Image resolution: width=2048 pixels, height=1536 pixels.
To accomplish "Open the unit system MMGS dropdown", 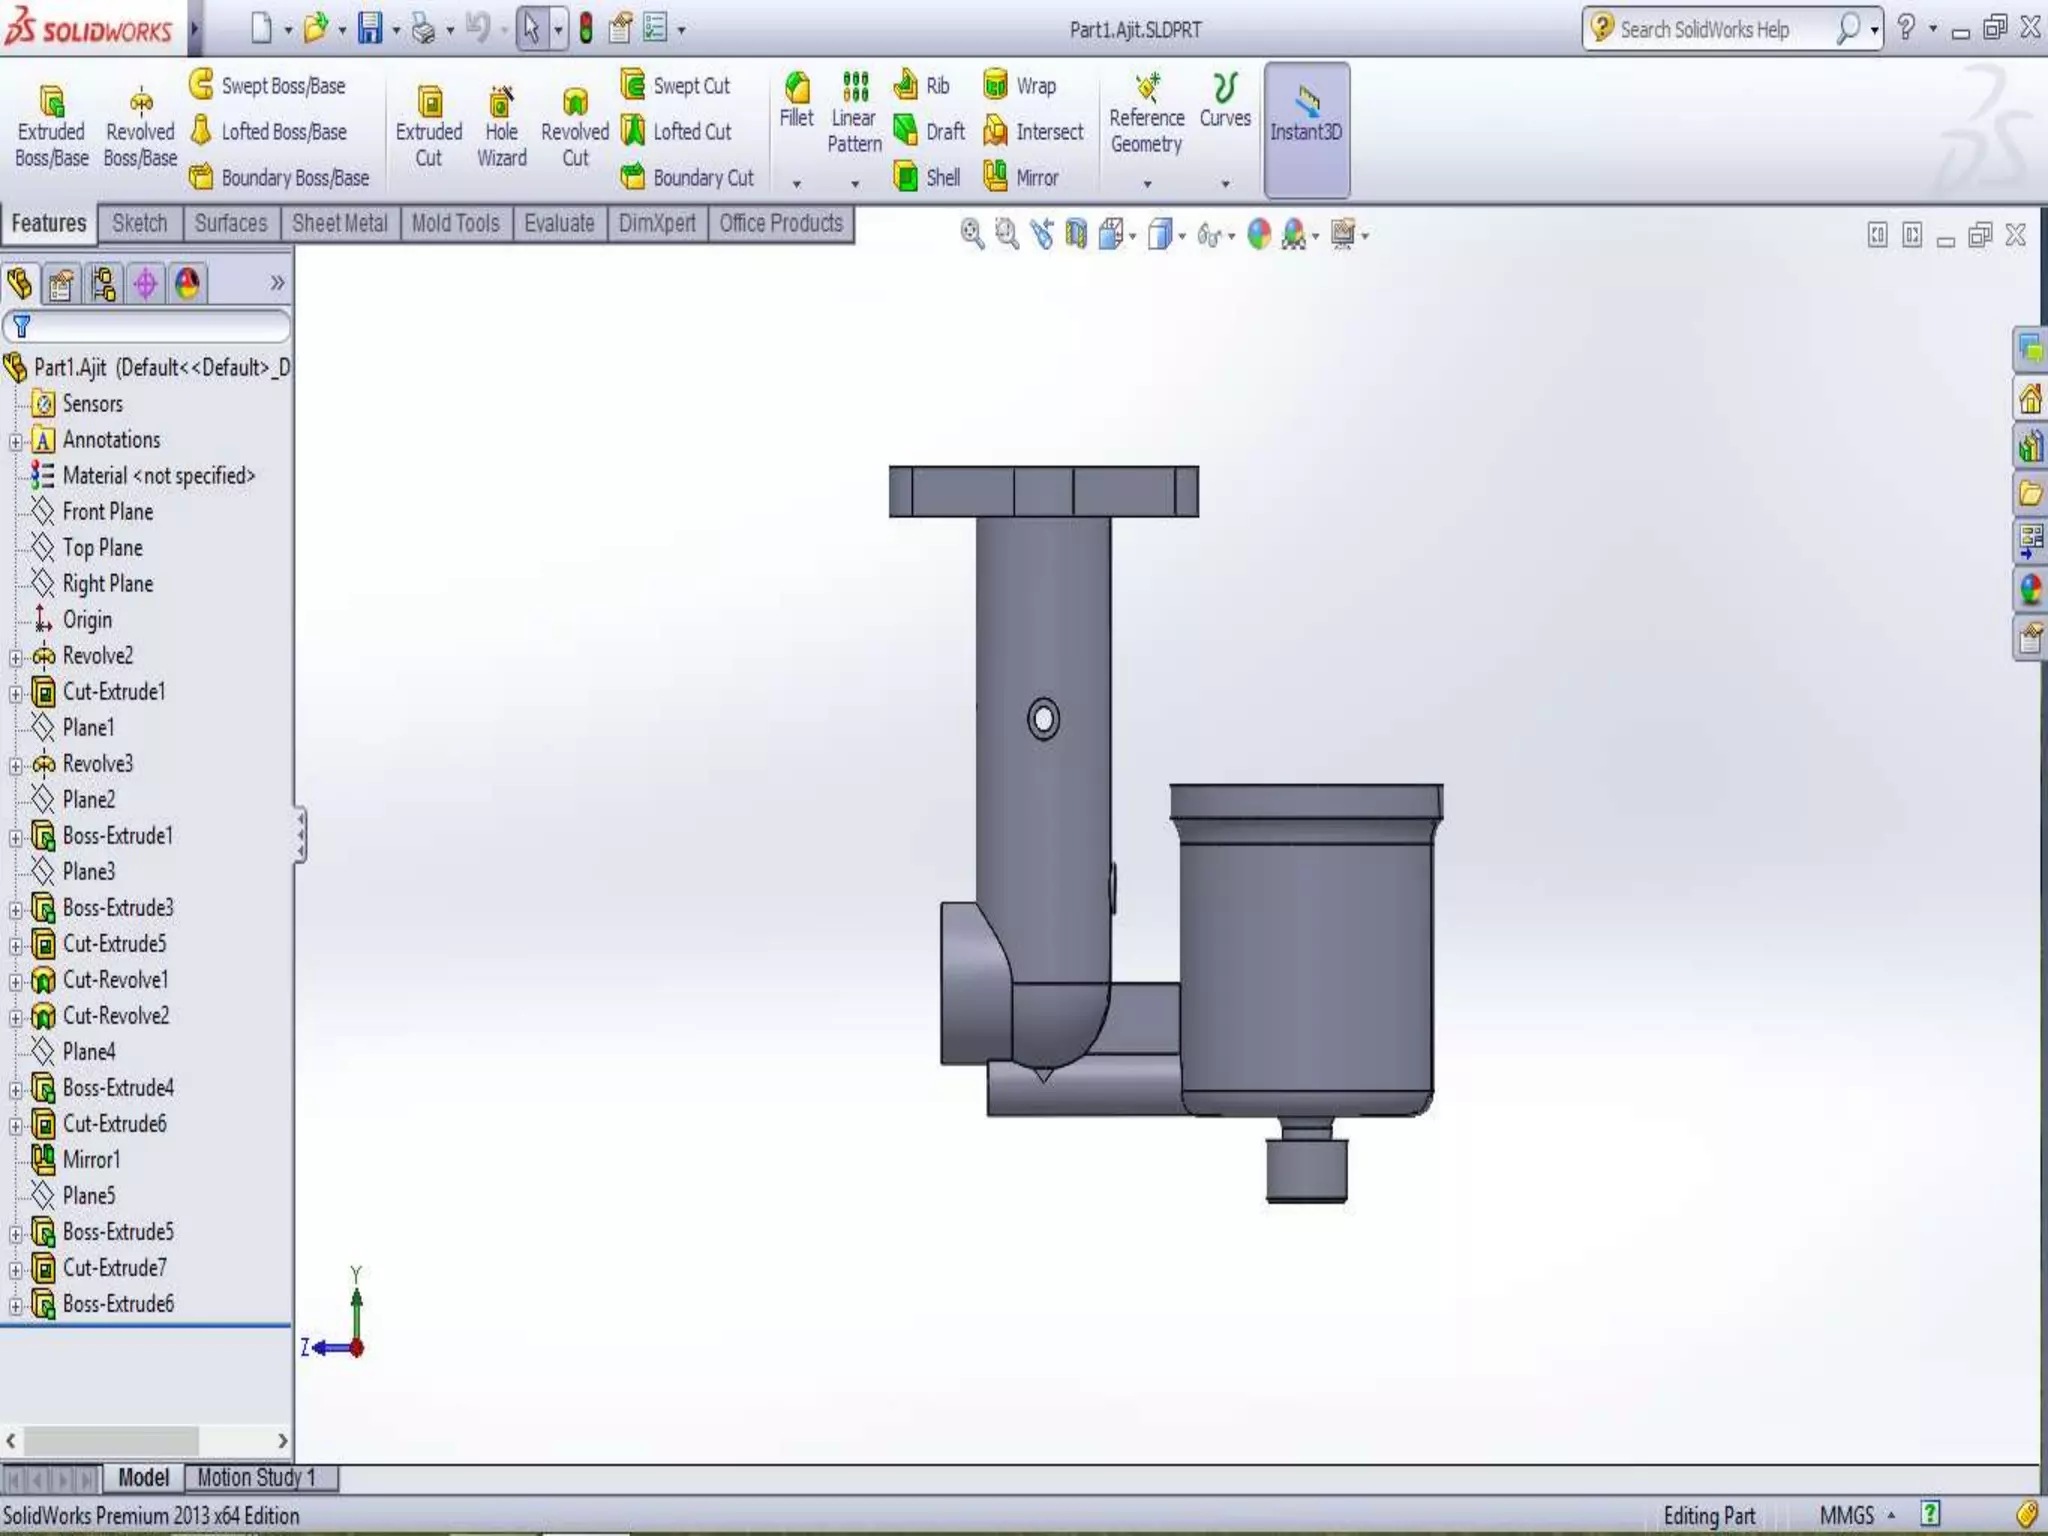I will [x=1857, y=1515].
